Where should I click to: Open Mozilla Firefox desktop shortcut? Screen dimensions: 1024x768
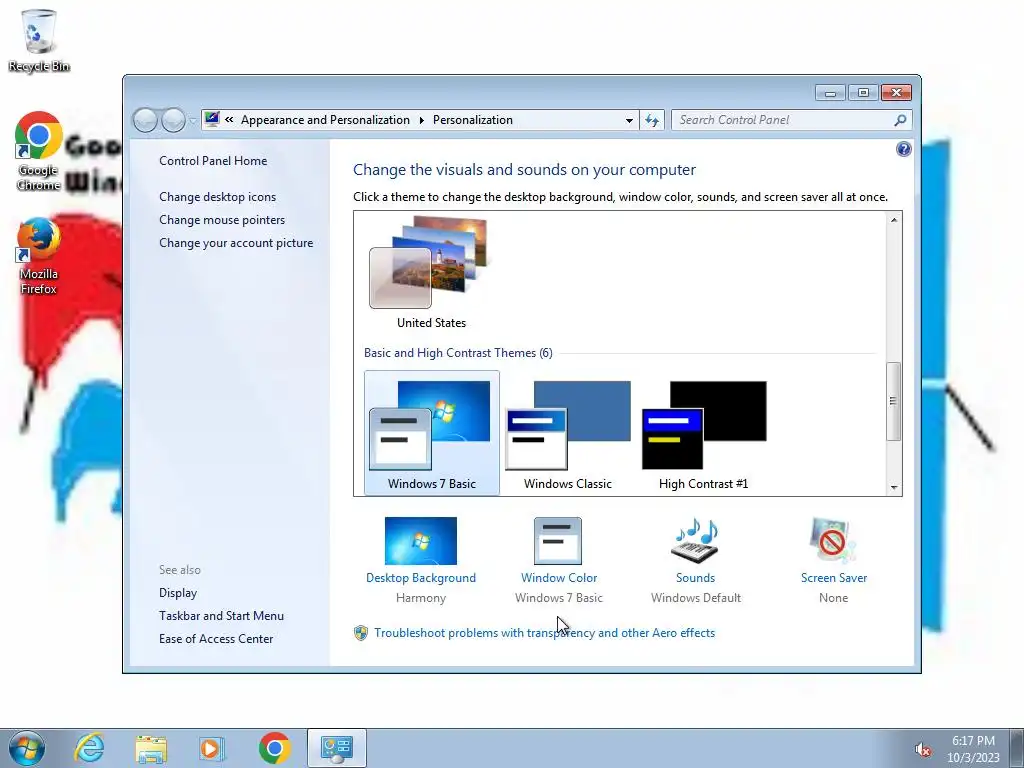click(39, 256)
